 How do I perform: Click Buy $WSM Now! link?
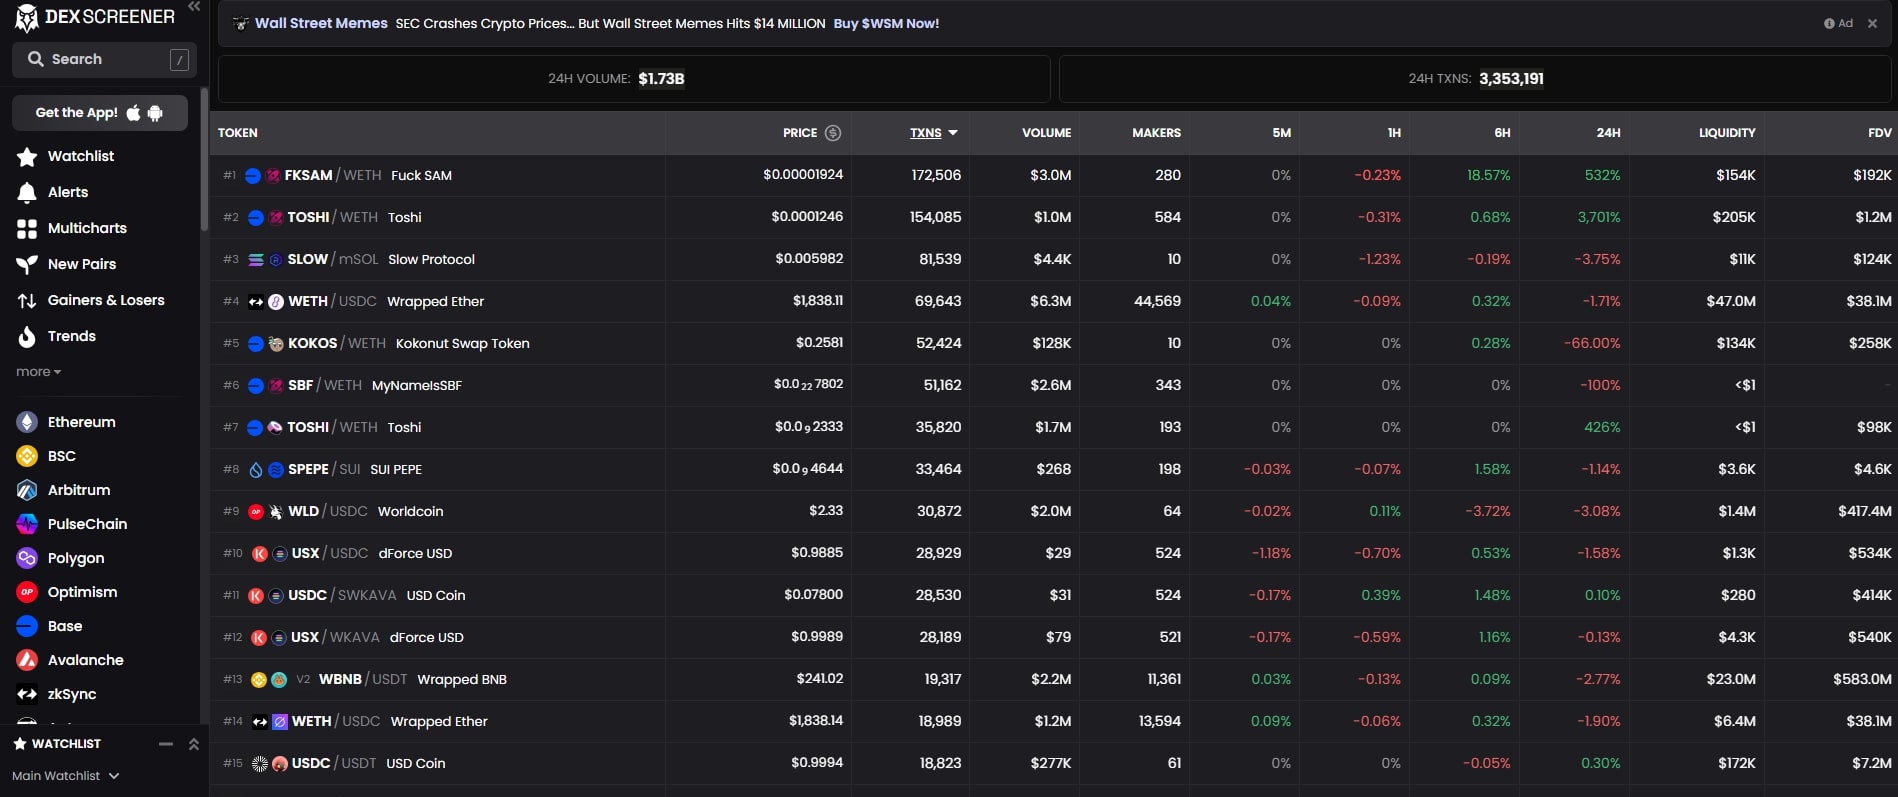(886, 23)
